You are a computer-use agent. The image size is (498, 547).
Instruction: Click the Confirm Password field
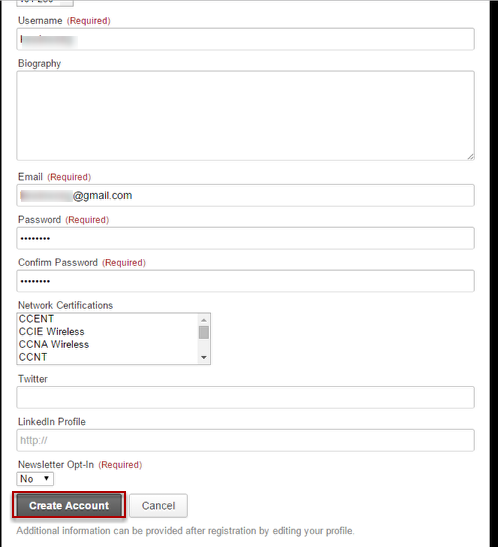[245, 281]
